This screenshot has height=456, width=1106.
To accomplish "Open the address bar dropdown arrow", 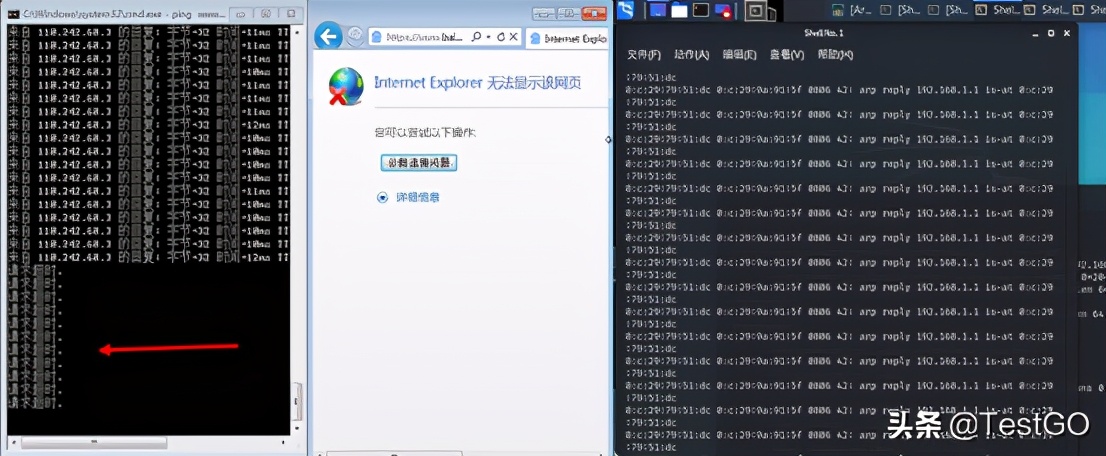I will (489, 37).
